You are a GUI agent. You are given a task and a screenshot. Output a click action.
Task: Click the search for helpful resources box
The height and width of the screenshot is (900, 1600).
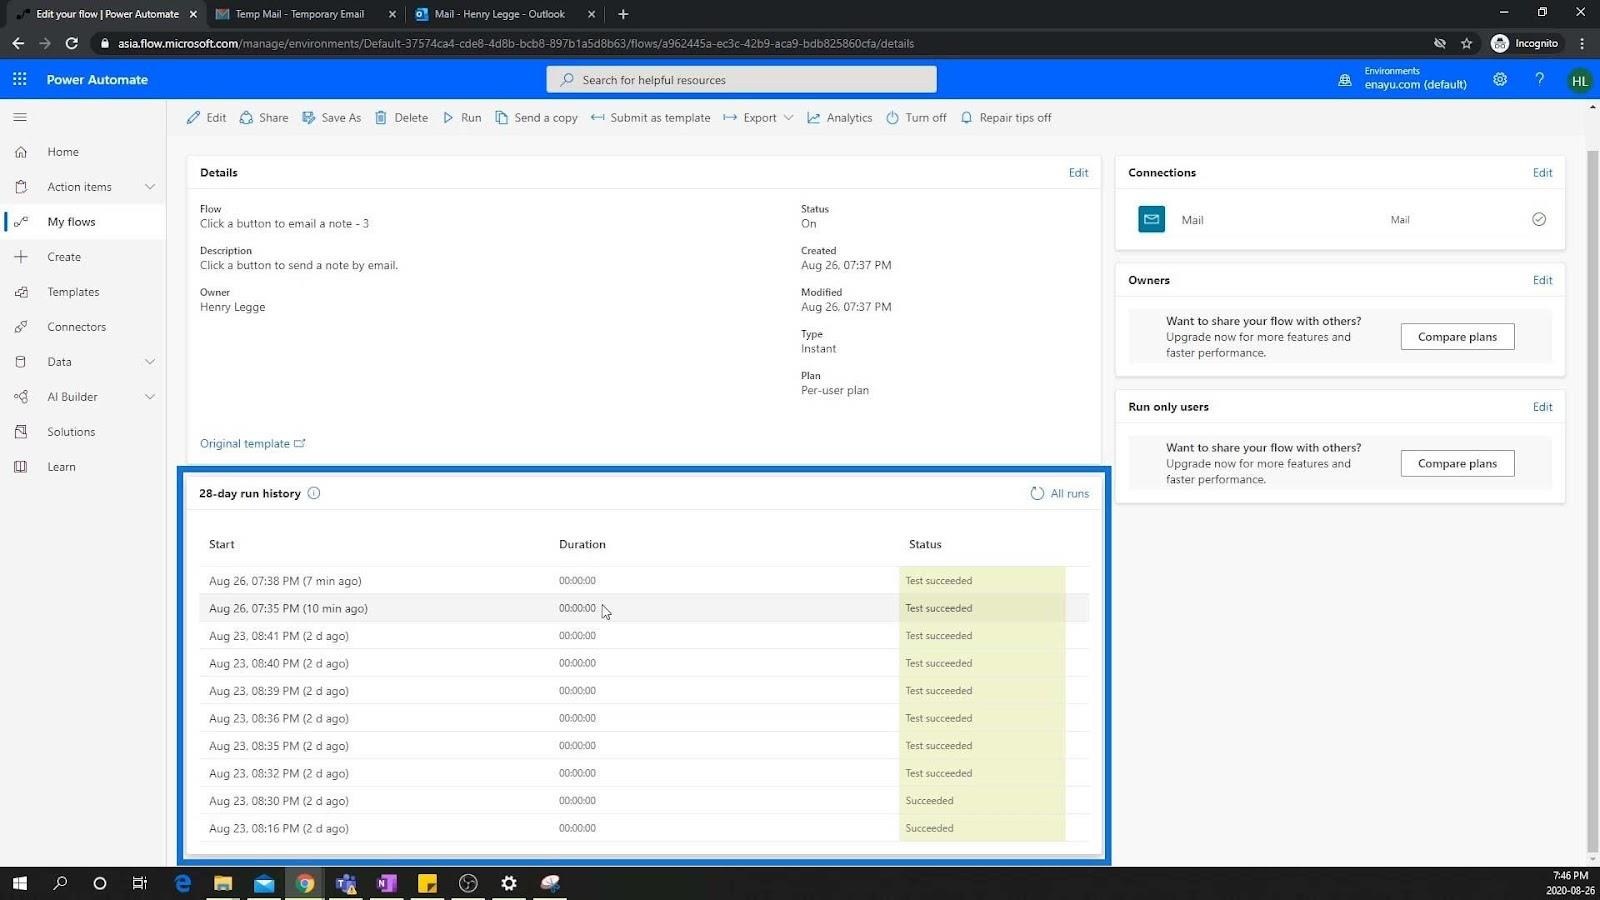[x=741, y=80]
